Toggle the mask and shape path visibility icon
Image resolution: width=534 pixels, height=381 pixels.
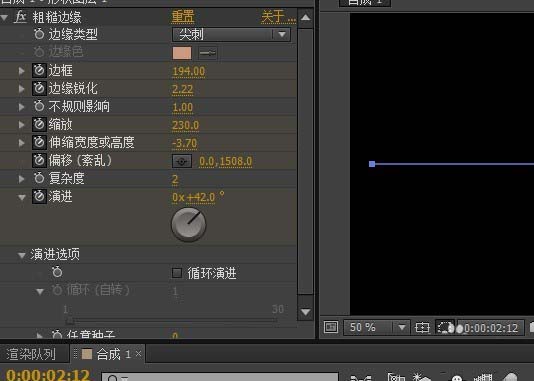click(444, 328)
